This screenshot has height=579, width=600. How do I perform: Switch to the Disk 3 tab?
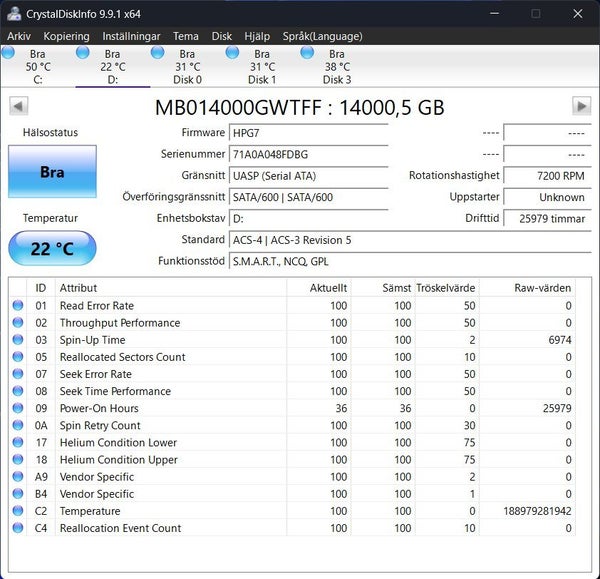point(337,67)
